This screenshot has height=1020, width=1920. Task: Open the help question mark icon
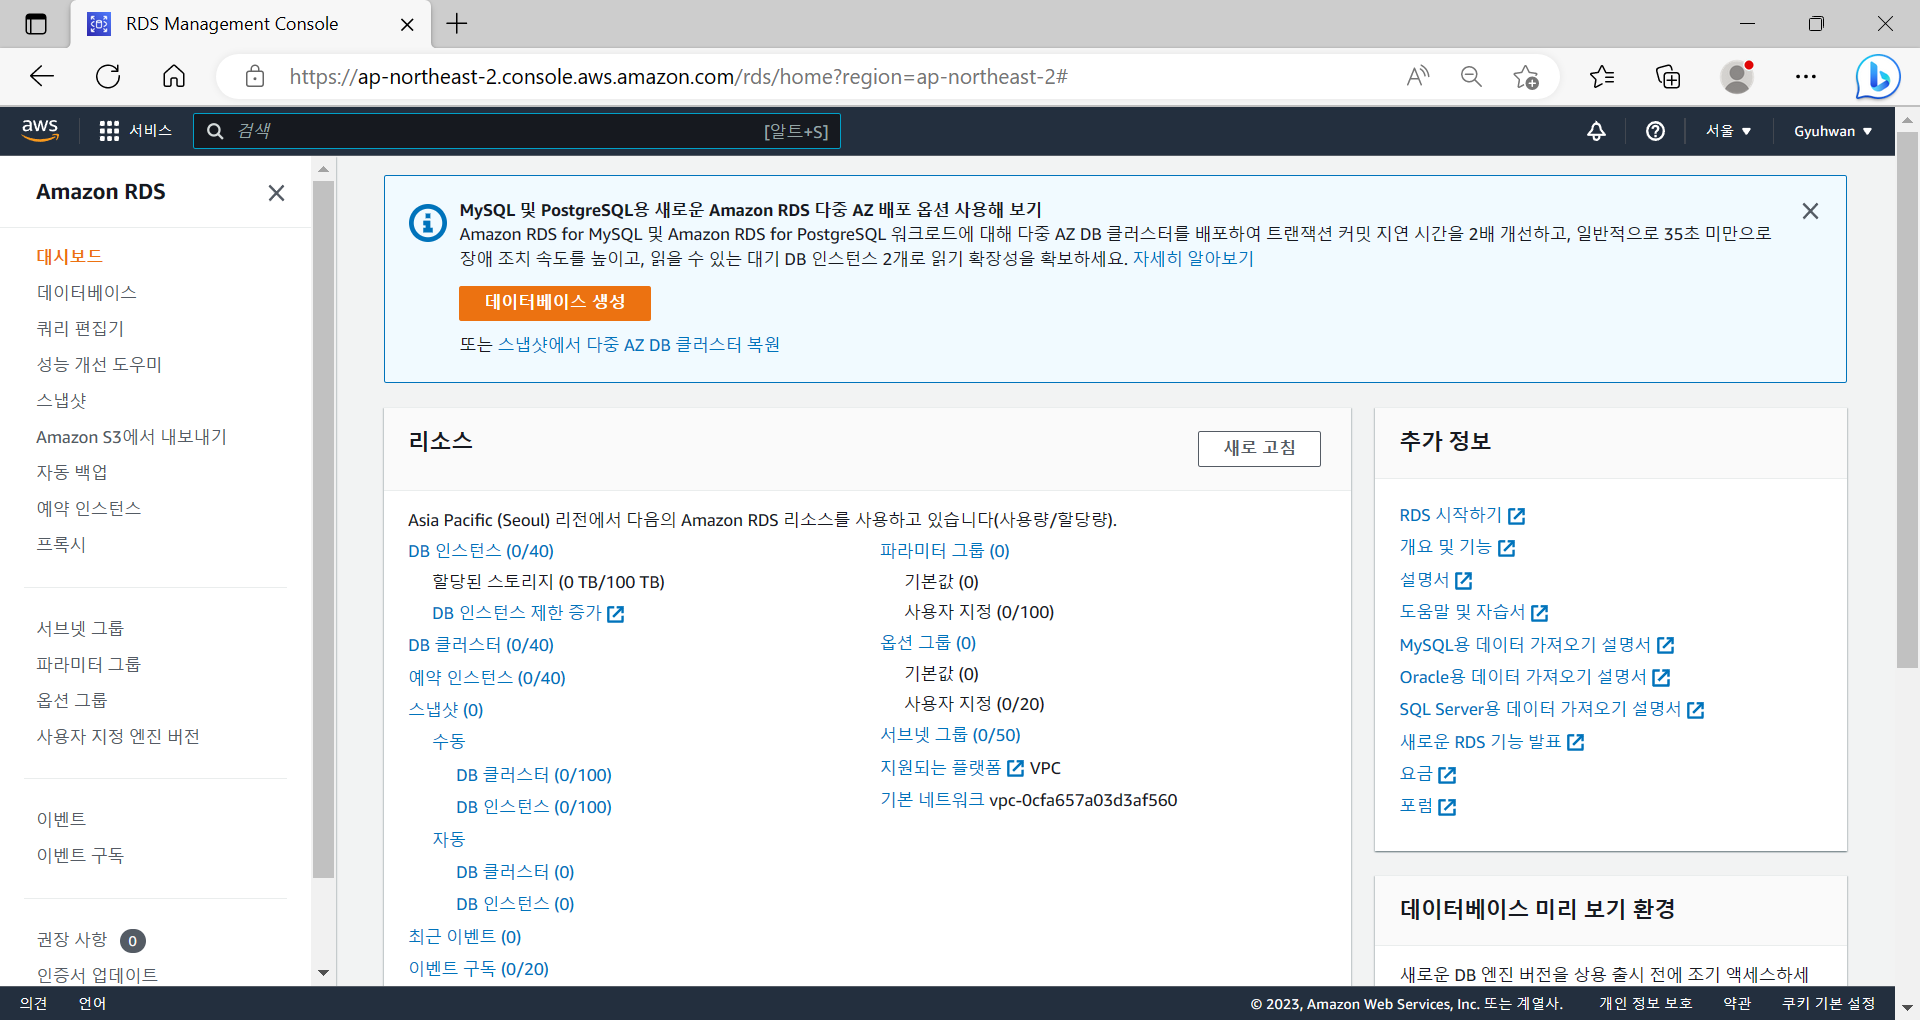tap(1655, 131)
